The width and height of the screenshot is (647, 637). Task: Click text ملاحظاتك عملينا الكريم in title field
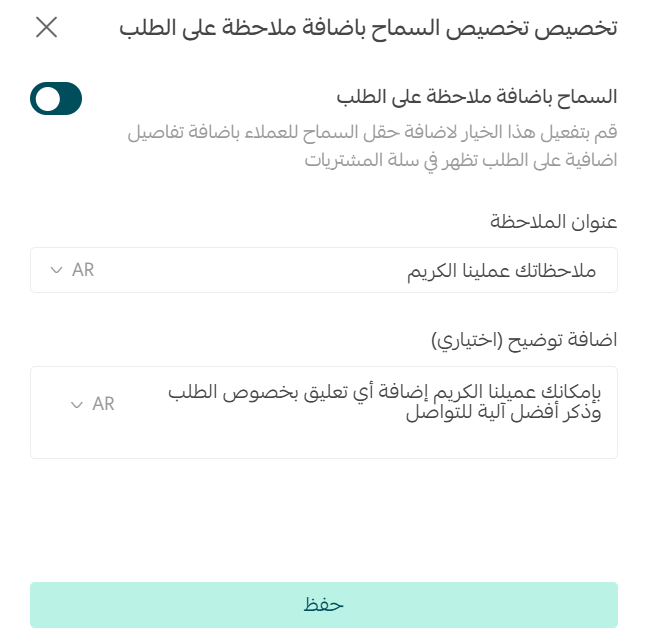501,271
